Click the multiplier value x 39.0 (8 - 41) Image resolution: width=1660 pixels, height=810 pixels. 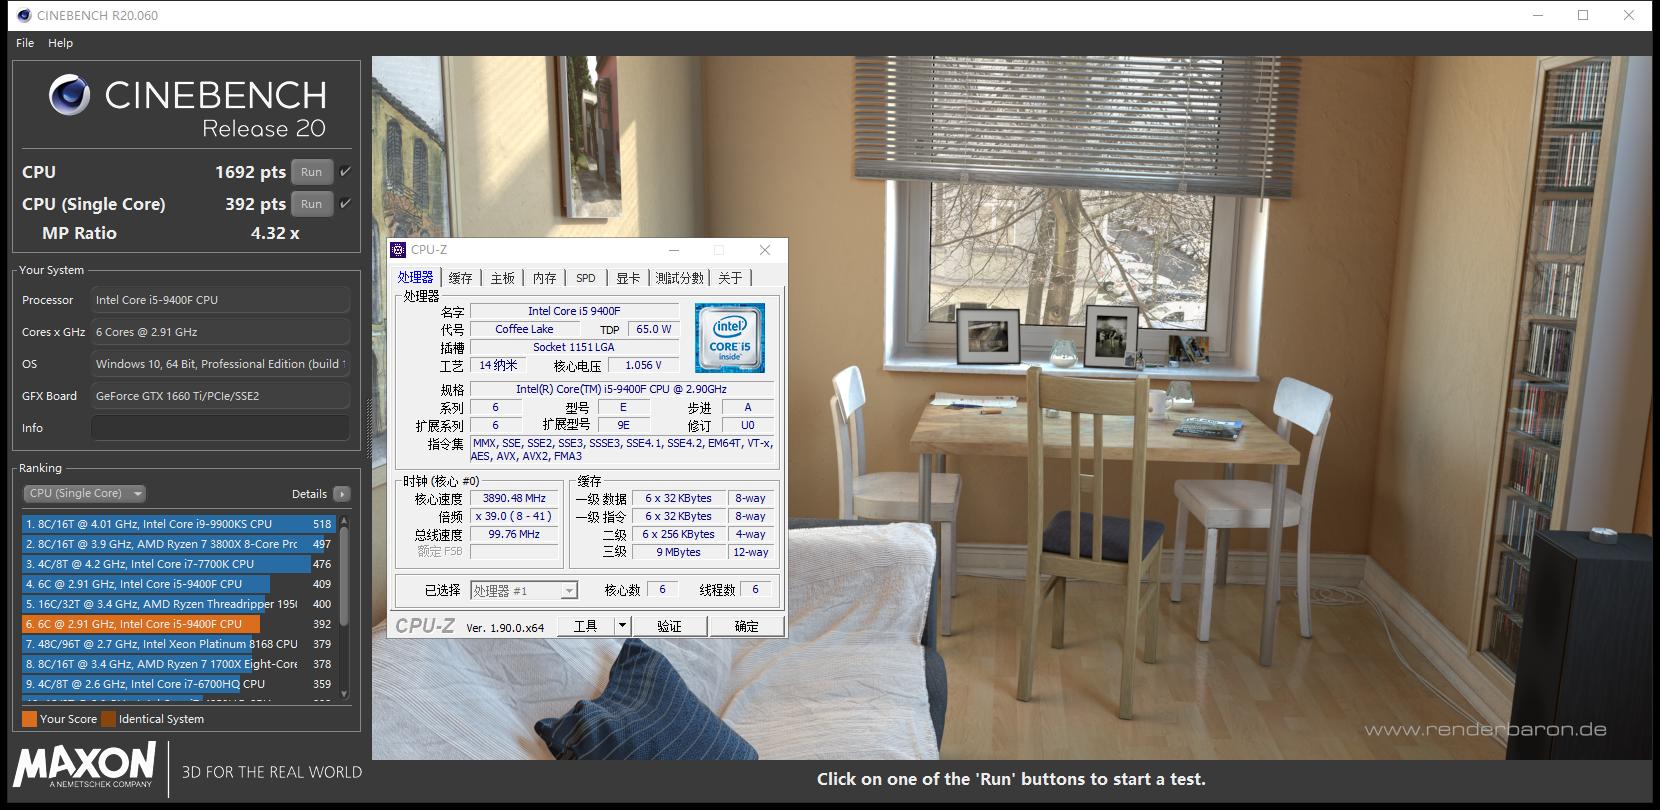(x=514, y=516)
